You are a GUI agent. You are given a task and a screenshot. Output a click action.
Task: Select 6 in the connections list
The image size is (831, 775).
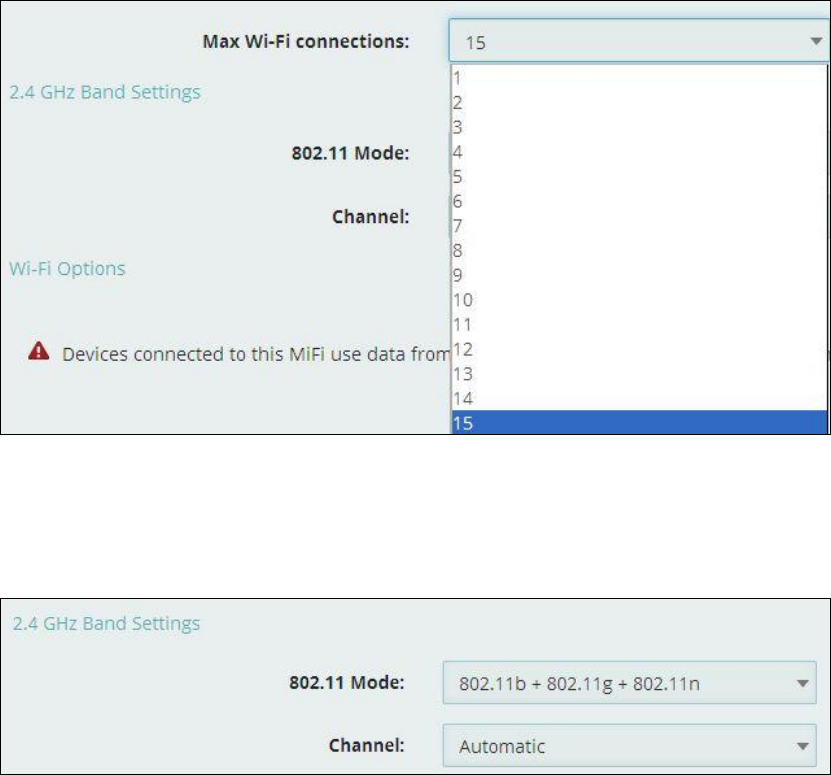[639, 201]
